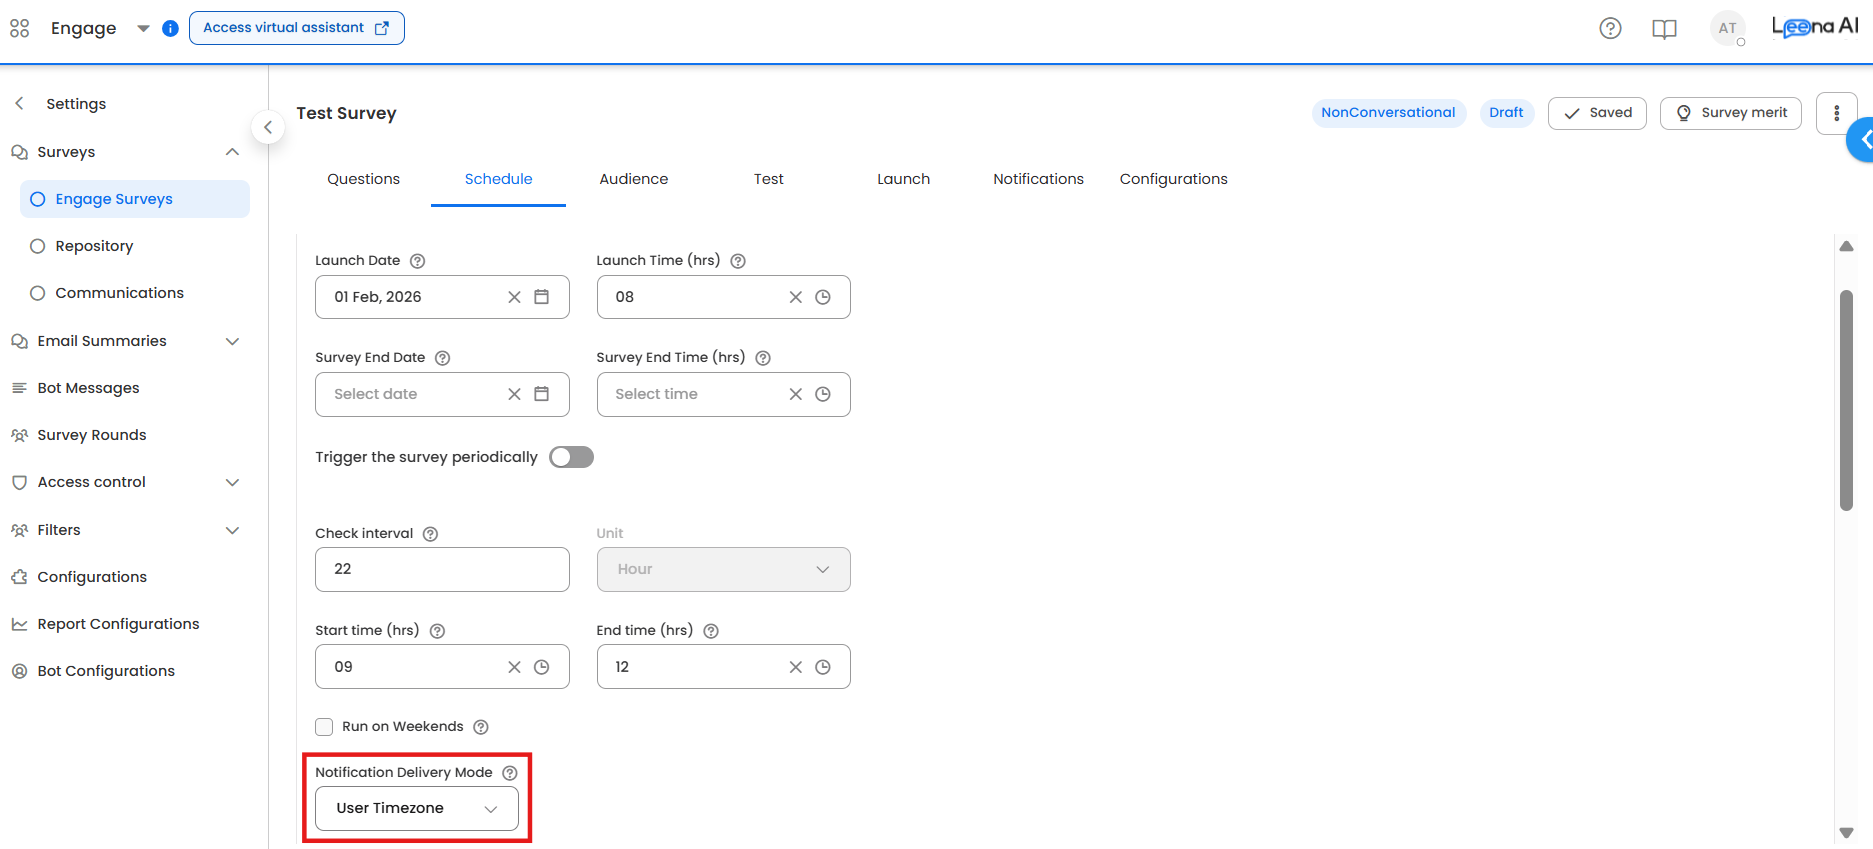Screen dimensions: 1873x849
Task: Switch to Audience tab
Action: pyautogui.click(x=633, y=179)
